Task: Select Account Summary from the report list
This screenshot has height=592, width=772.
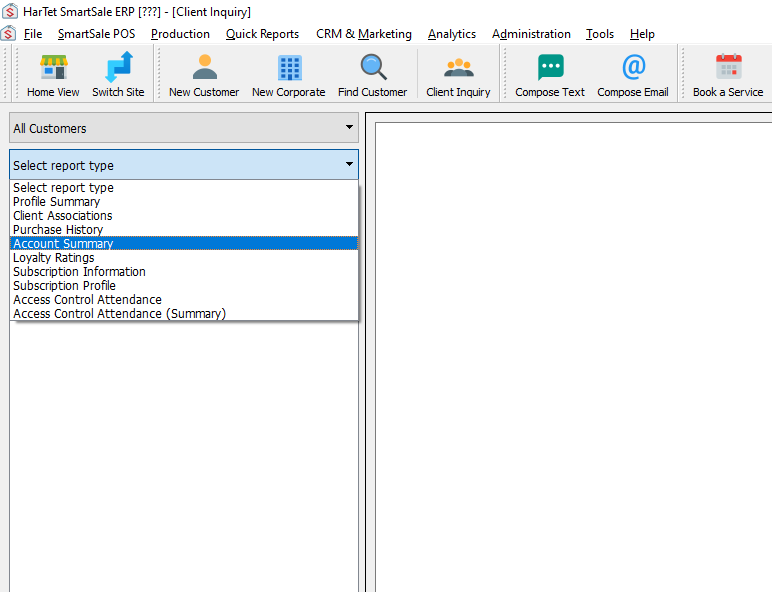Action: point(63,244)
